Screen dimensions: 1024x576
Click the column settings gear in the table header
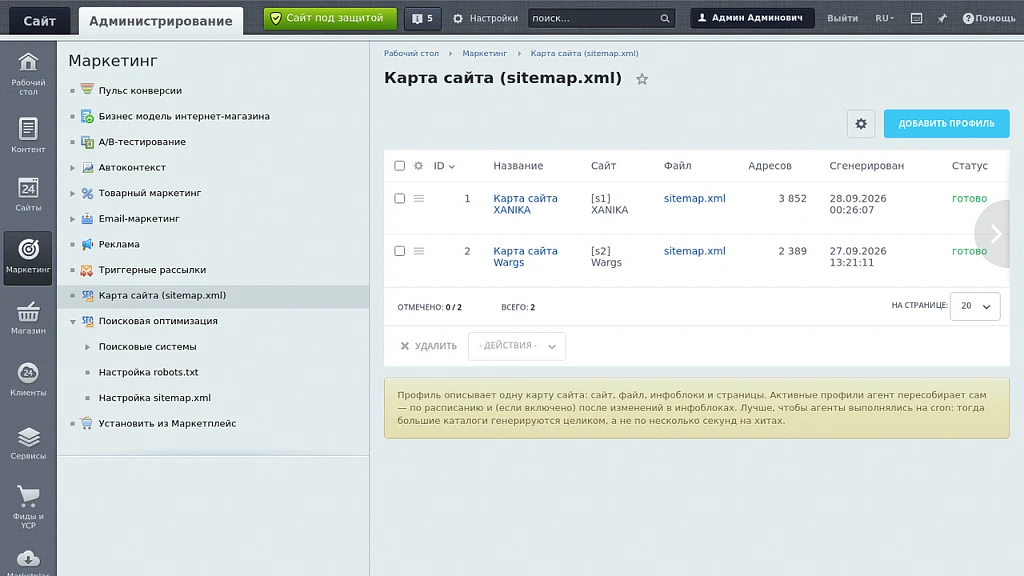tap(419, 166)
